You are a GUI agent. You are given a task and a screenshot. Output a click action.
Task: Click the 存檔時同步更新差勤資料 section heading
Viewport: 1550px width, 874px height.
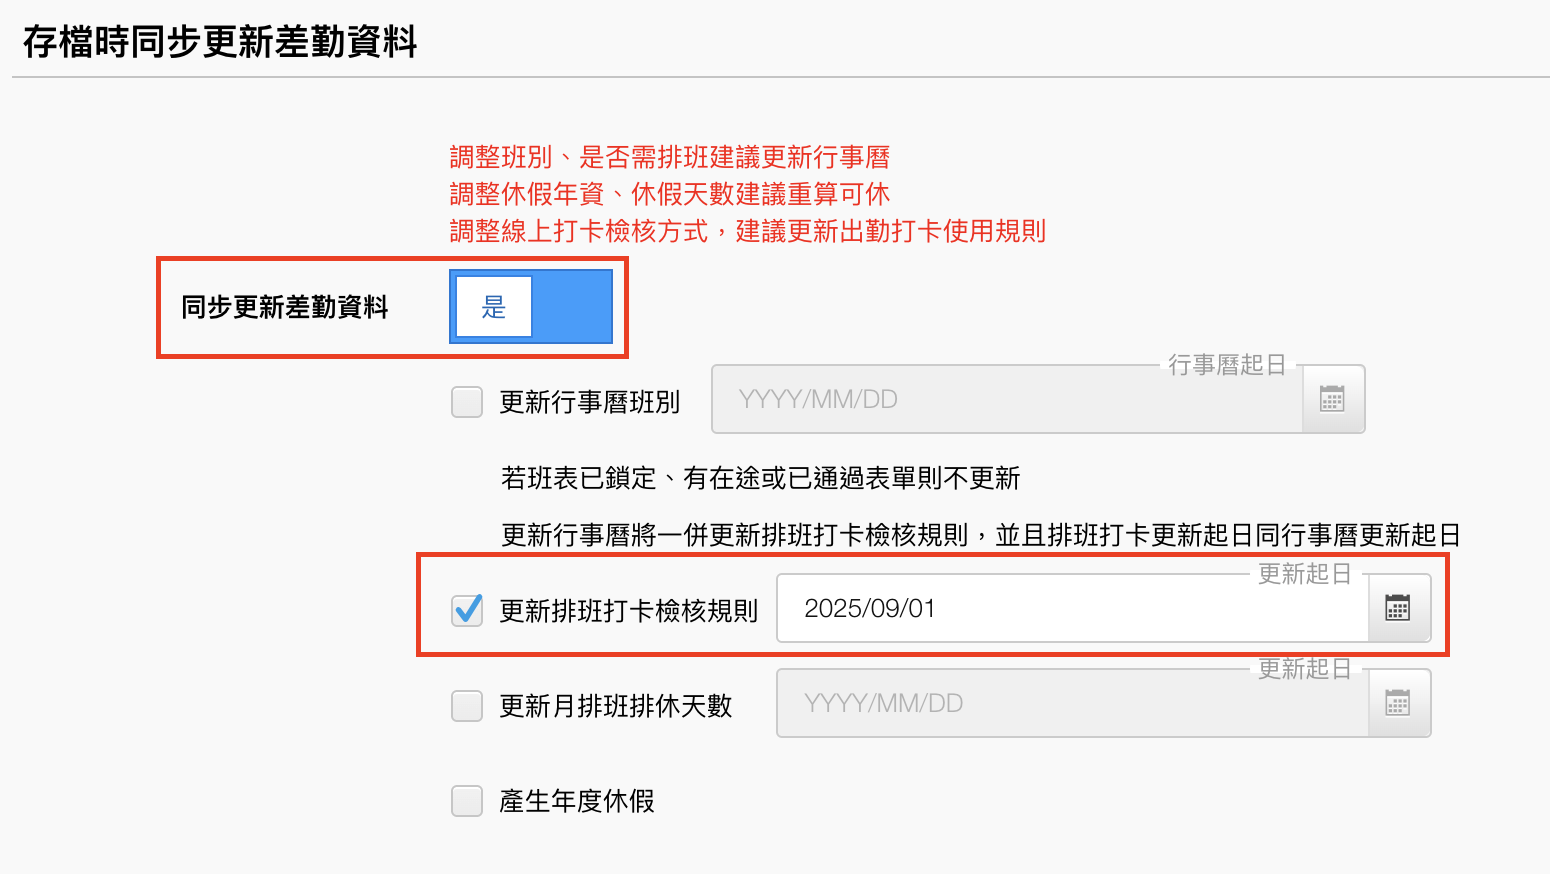pyautogui.click(x=220, y=42)
